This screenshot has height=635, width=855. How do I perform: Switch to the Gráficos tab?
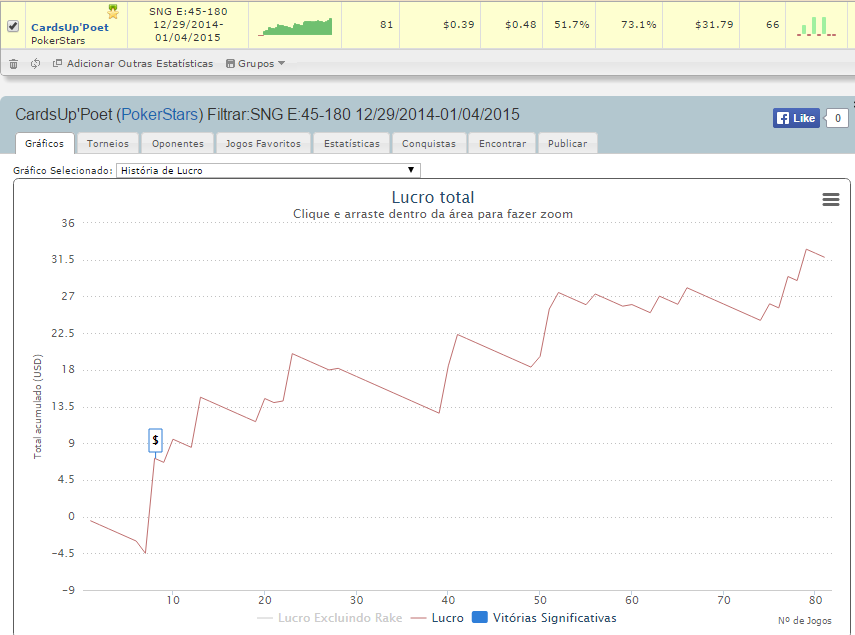44,143
